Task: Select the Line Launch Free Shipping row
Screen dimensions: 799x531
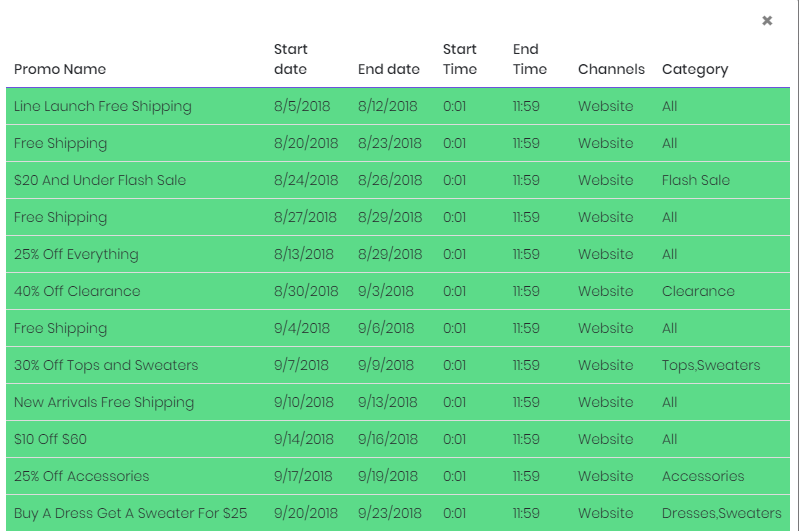Action: tap(103, 106)
